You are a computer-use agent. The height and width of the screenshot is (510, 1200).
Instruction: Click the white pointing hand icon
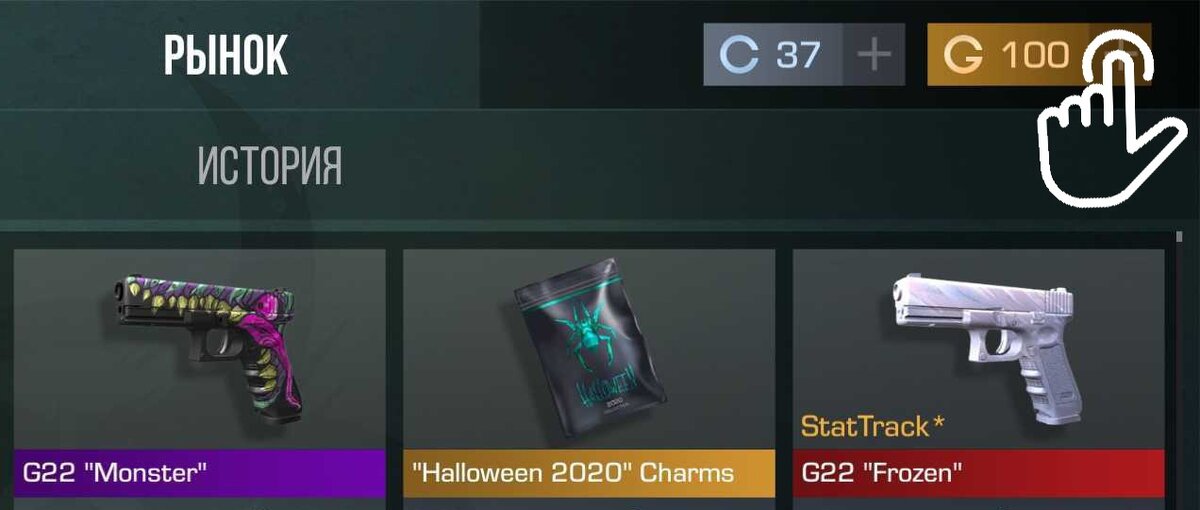click(x=1098, y=120)
